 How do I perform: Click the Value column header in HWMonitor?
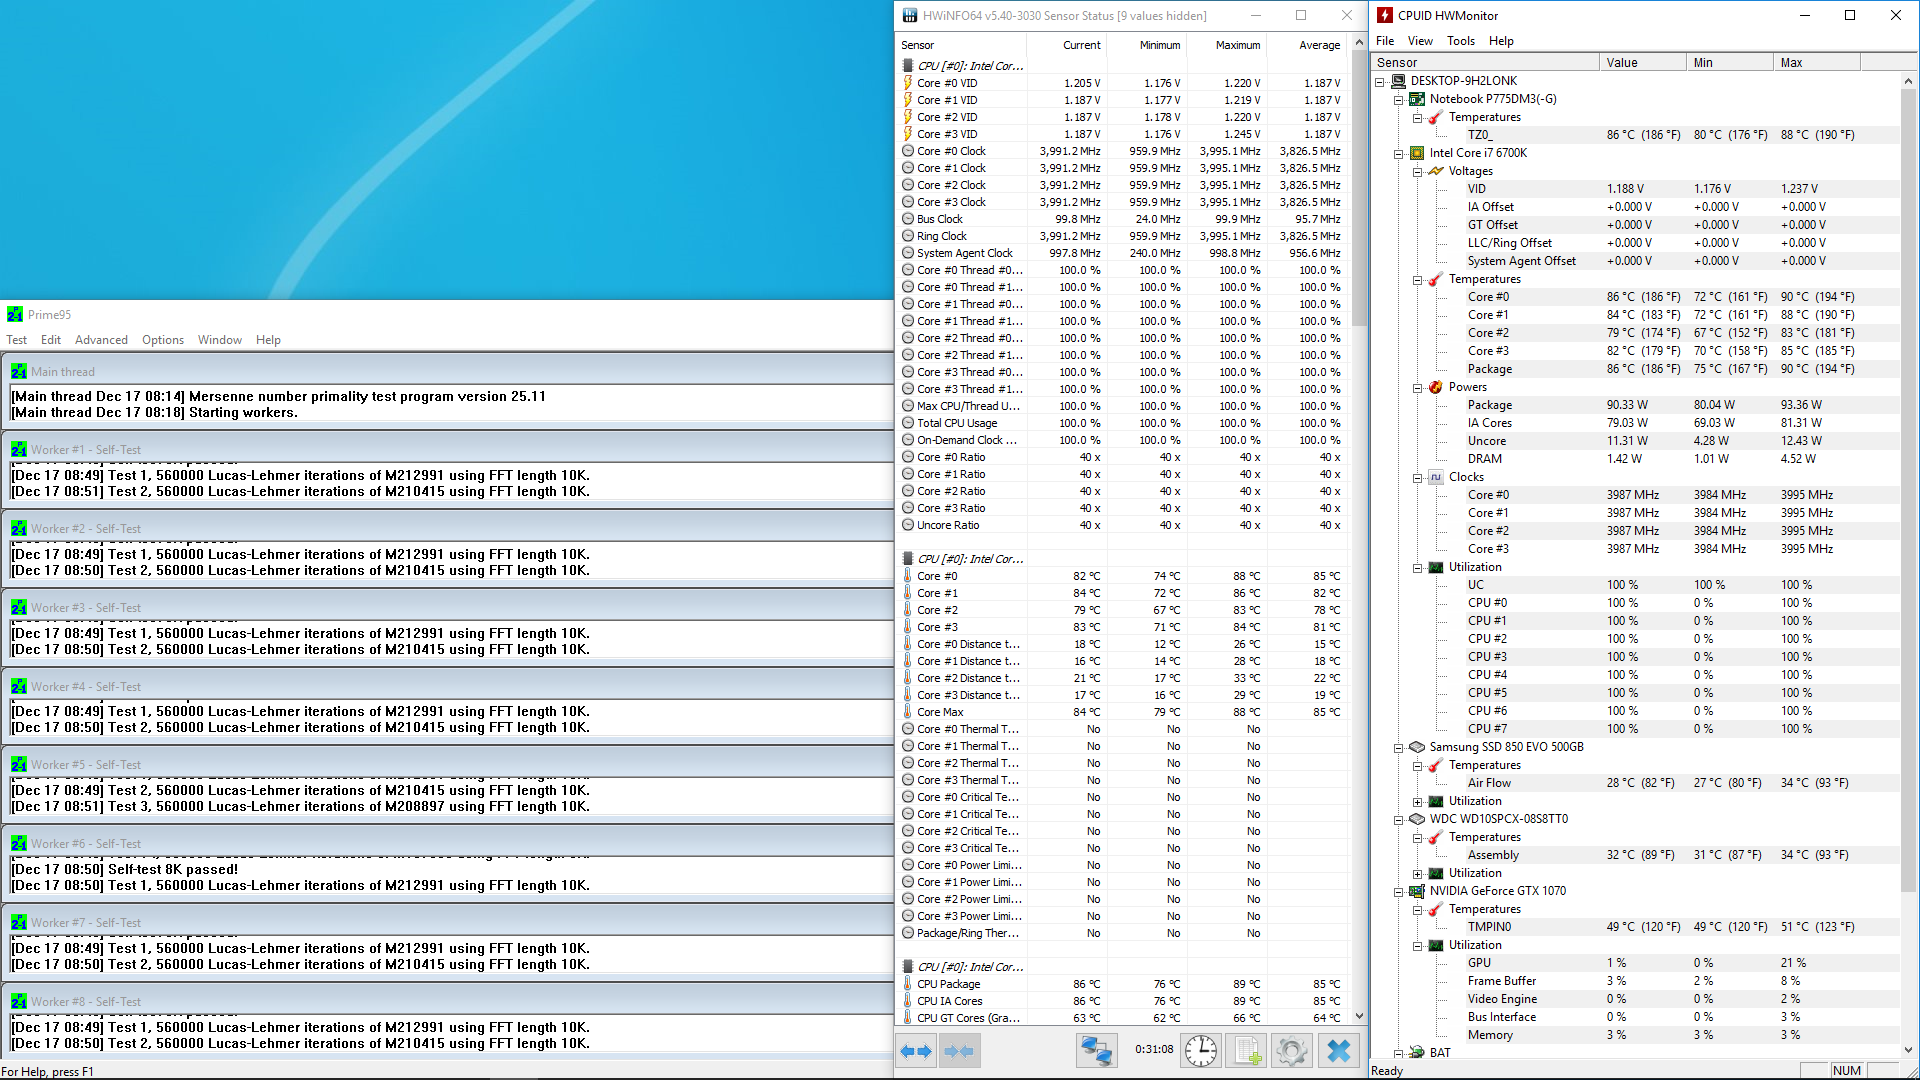click(x=1642, y=62)
